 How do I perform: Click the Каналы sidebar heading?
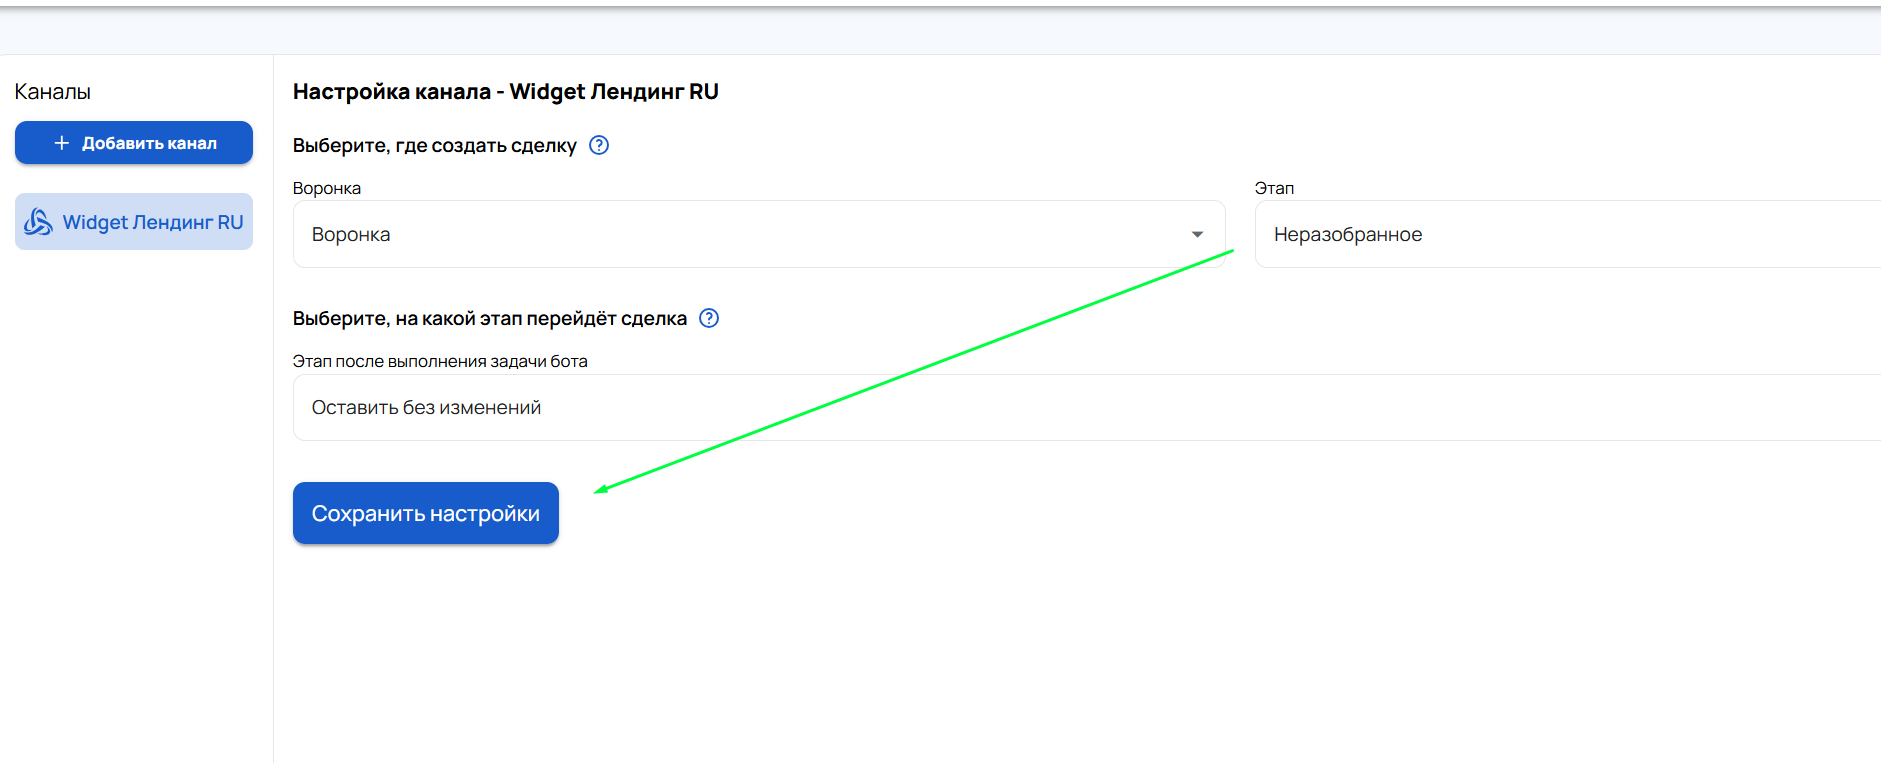pos(53,92)
